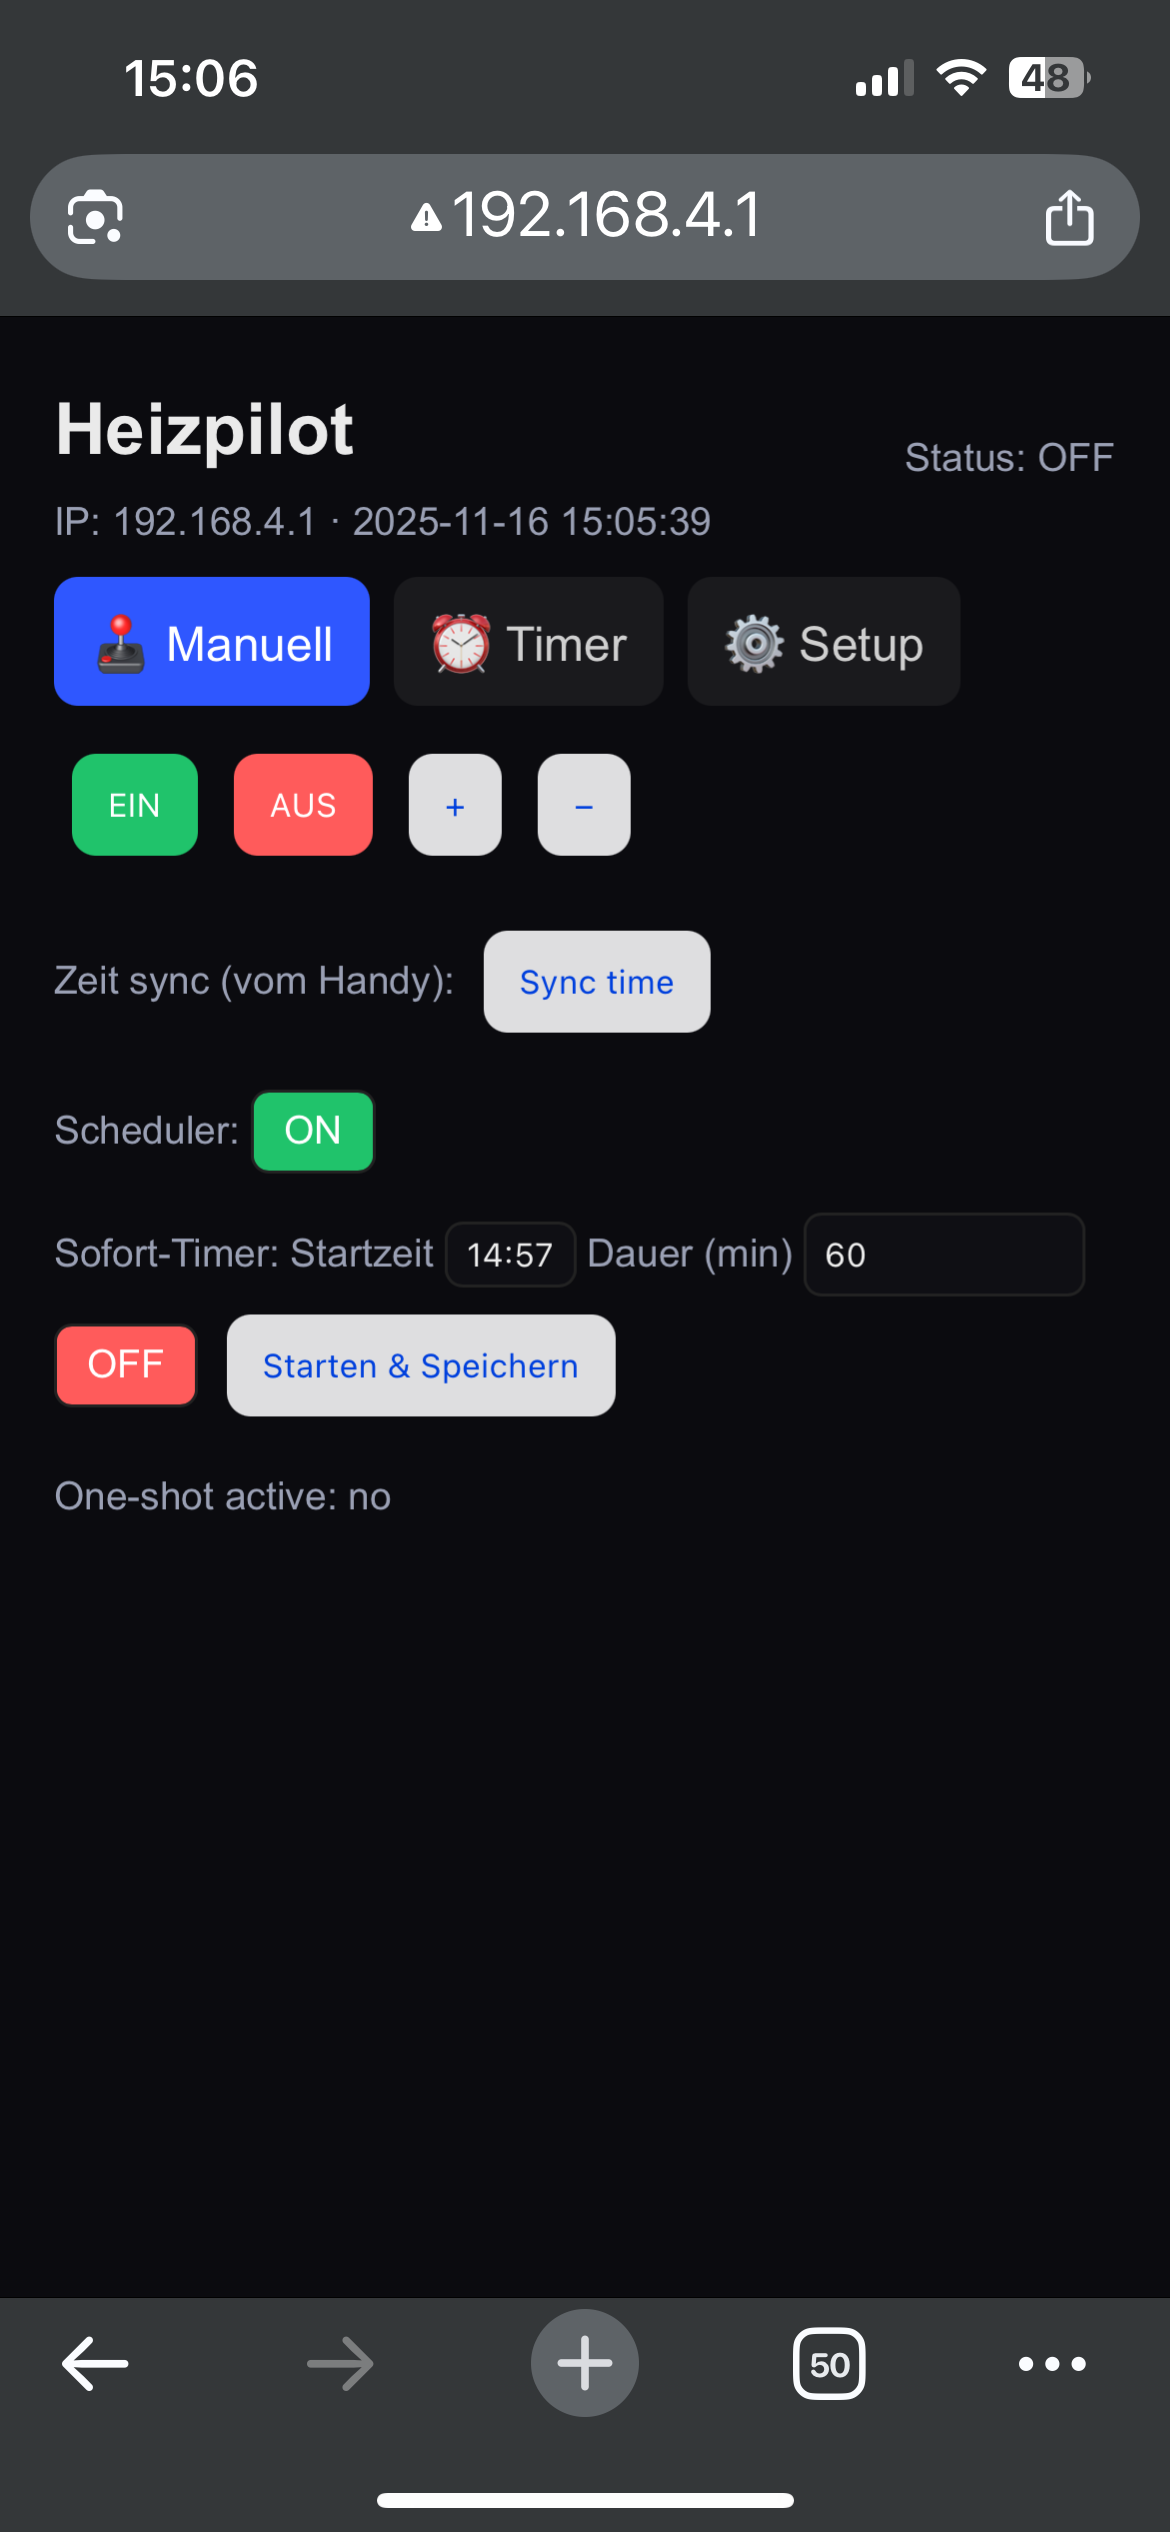Decrease the level with the minus button
The height and width of the screenshot is (2532, 1170).
(x=584, y=805)
